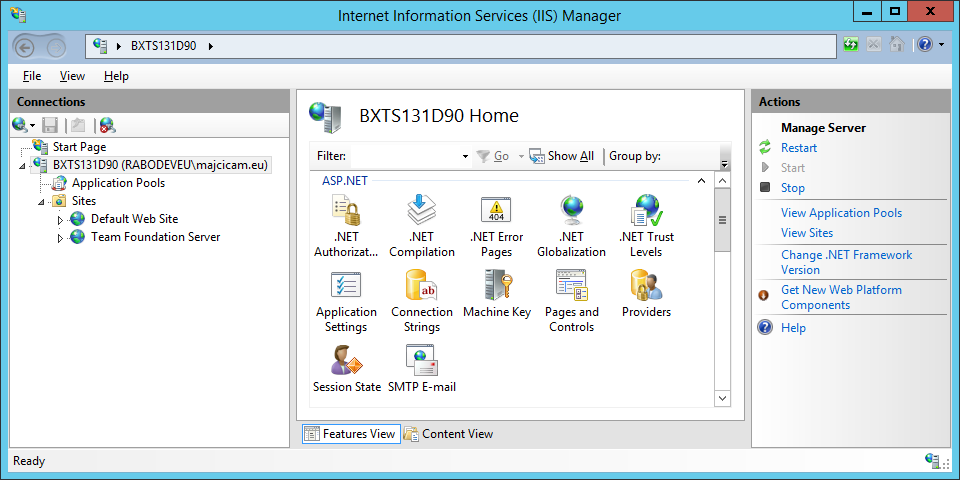Click BXTS131D90 in the address bar
Viewport: 960px width, 480px height.
tap(163, 46)
